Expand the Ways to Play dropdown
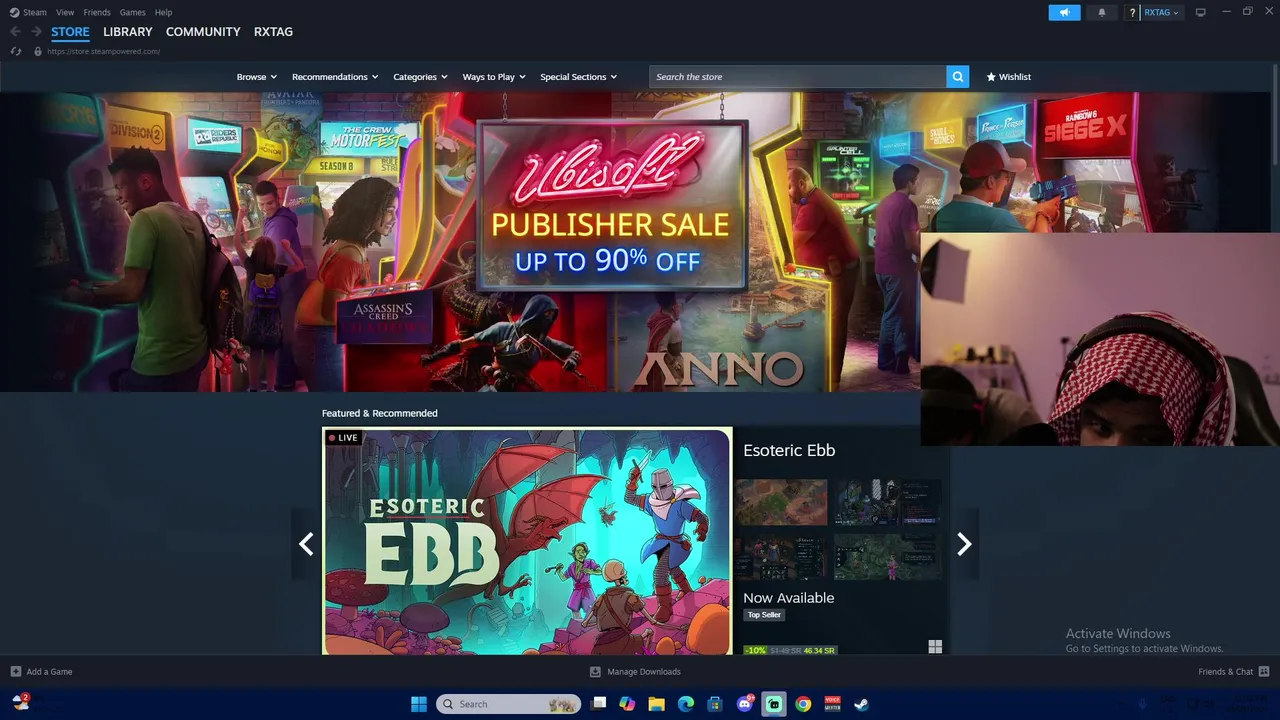This screenshot has width=1280, height=720. click(x=494, y=77)
